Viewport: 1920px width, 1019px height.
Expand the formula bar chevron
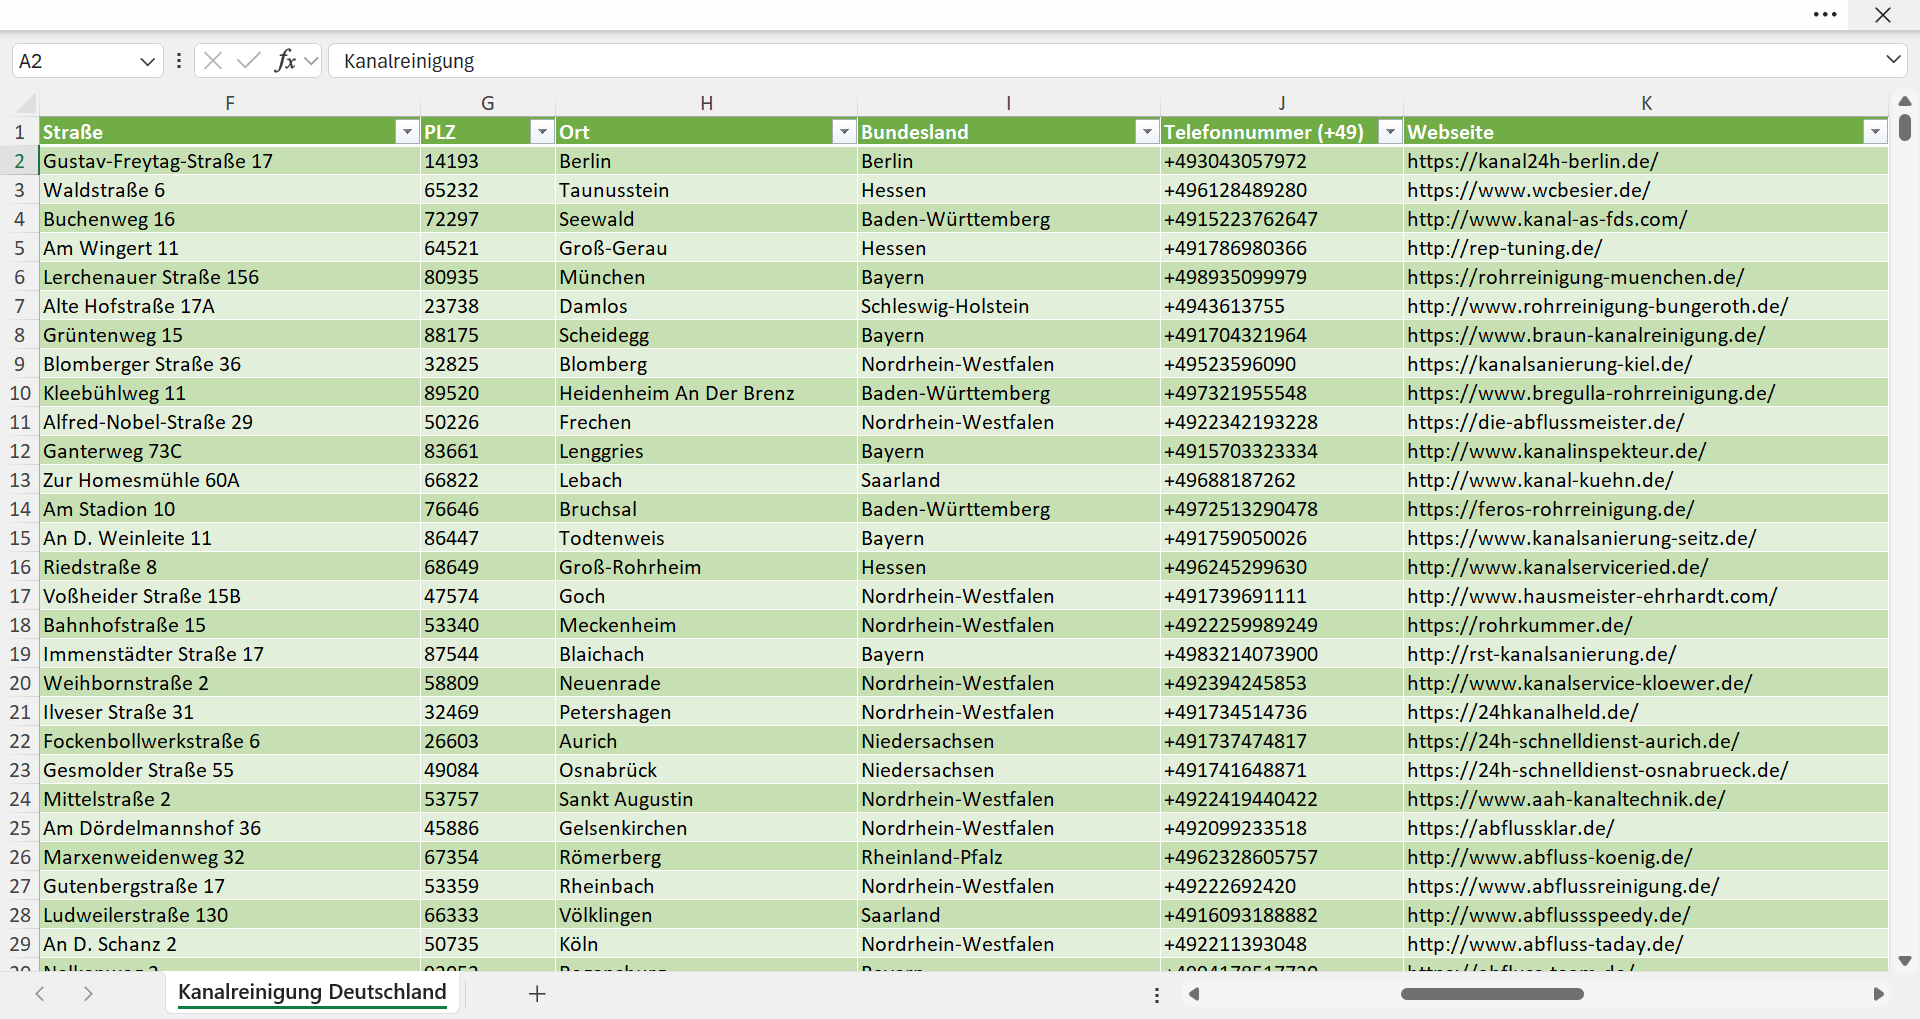(x=1893, y=60)
